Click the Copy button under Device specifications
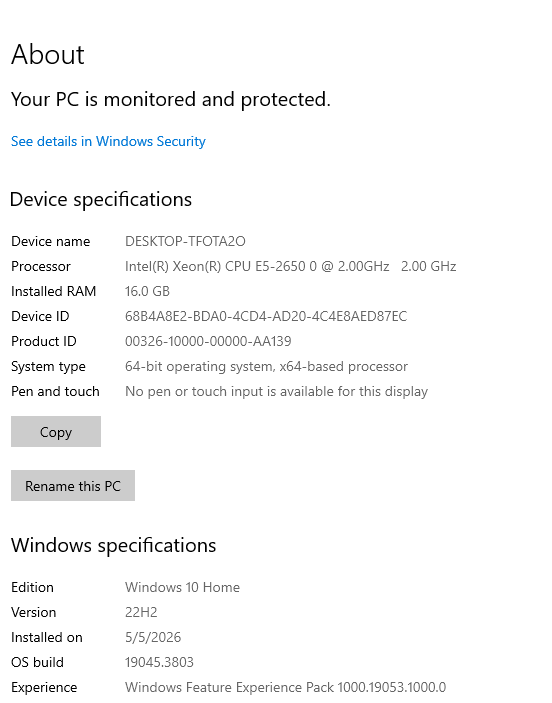The width and height of the screenshot is (552, 703). (x=56, y=431)
